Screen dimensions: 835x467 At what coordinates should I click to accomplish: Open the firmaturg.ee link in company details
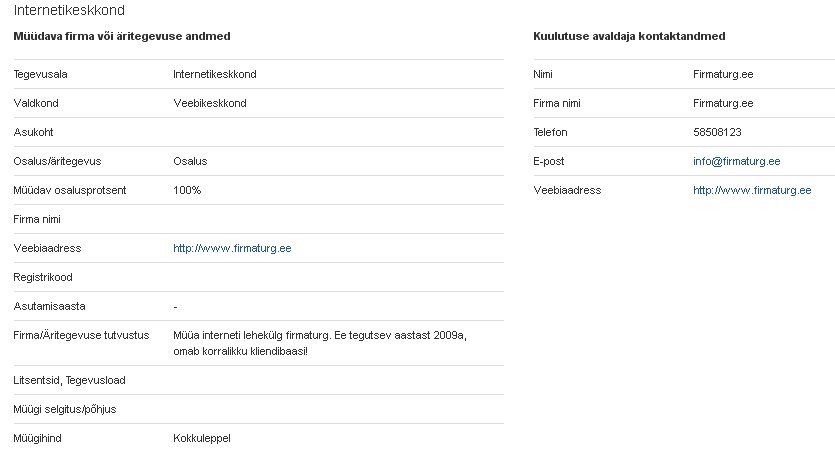click(x=232, y=248)
